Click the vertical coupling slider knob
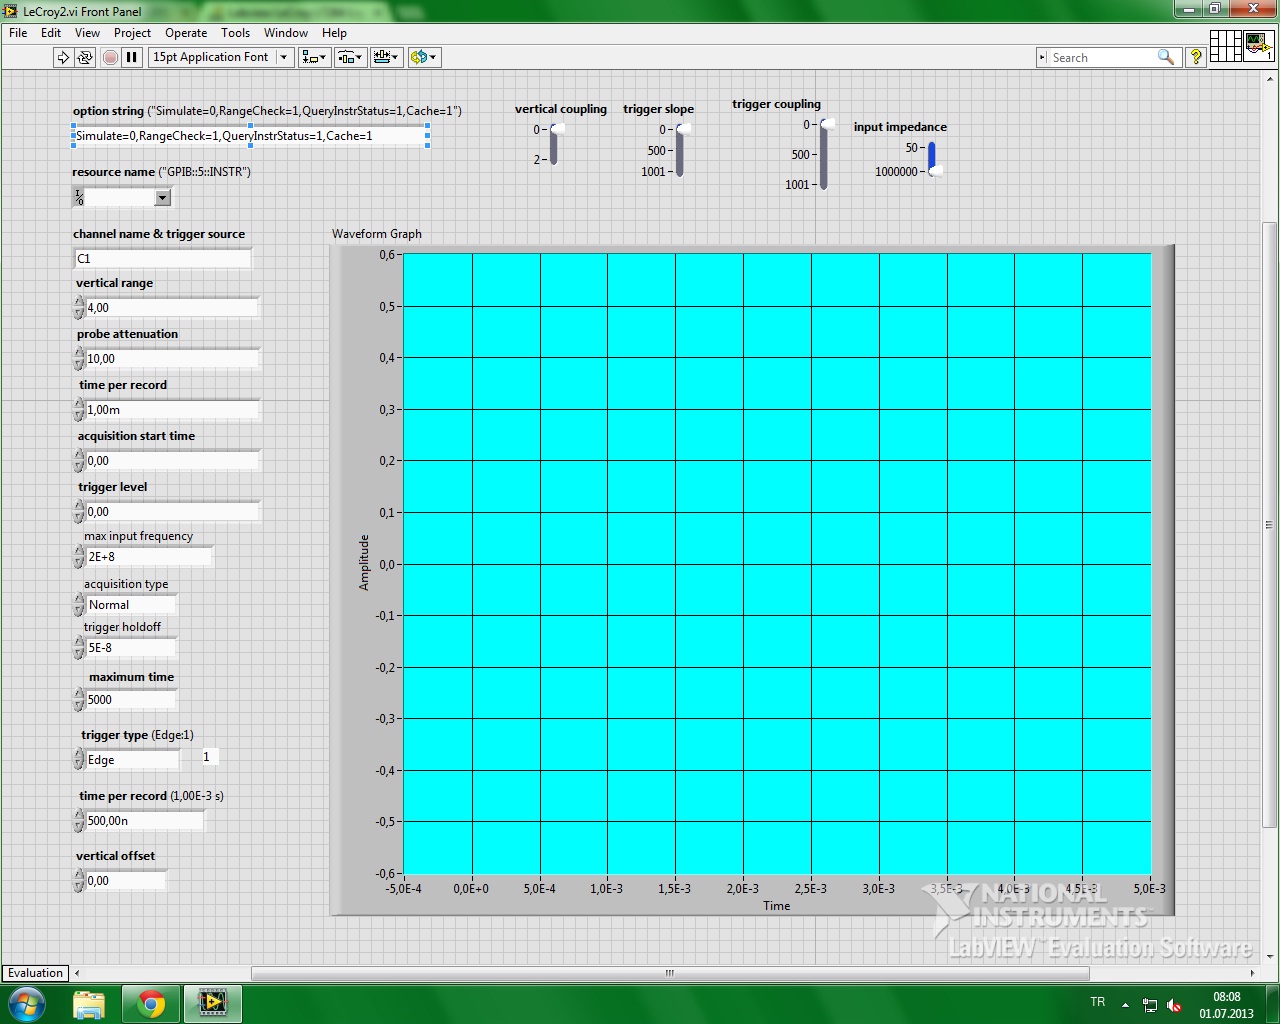 [557, 129]
